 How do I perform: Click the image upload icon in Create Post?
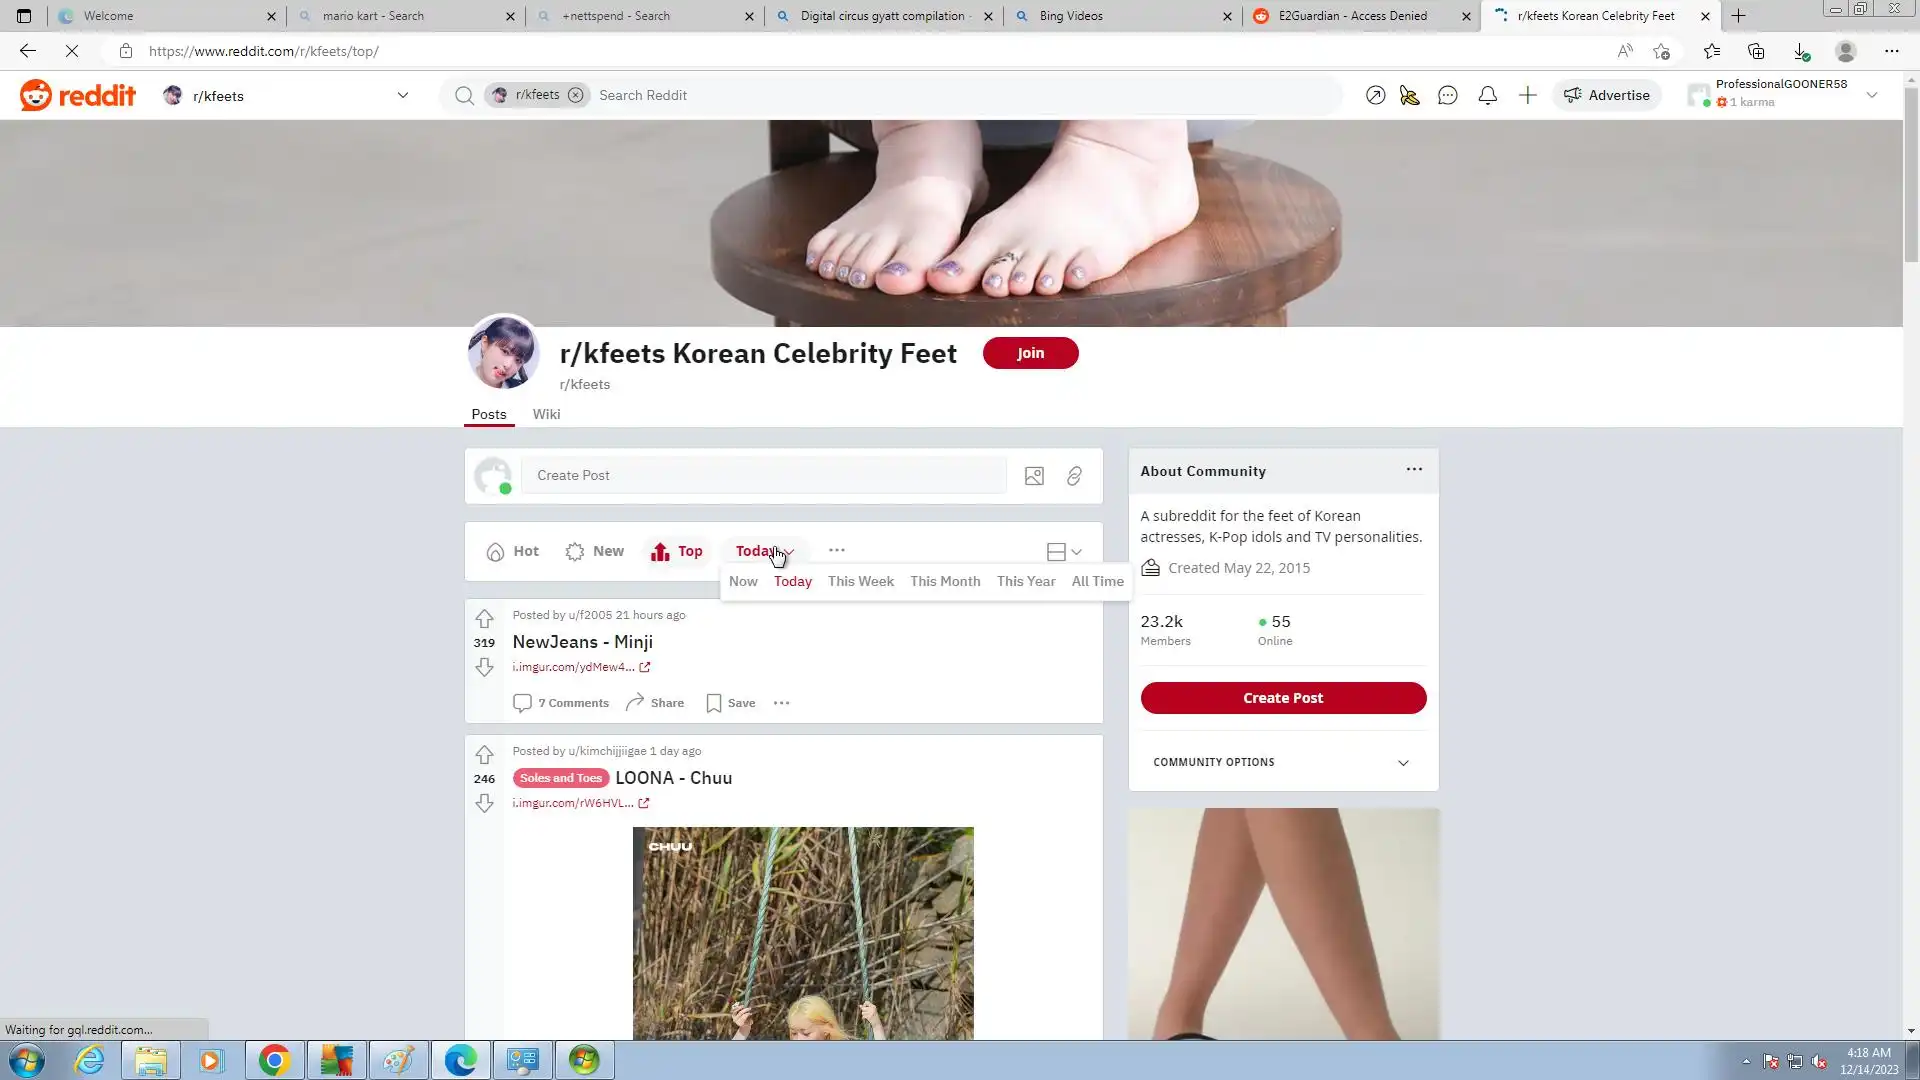click(x=1034, y=476)
